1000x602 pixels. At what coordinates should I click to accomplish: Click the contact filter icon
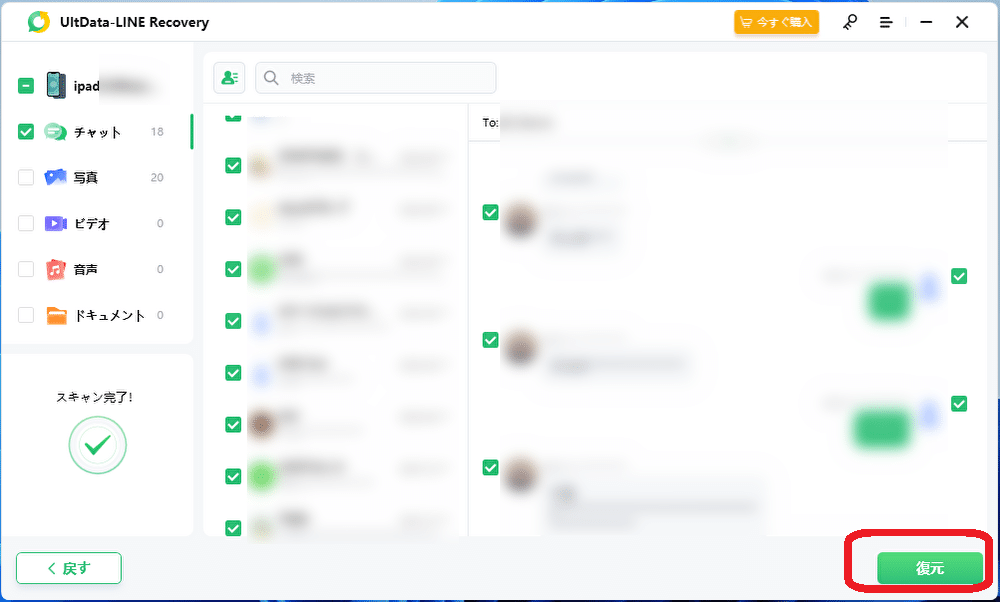tap(229, 78)
